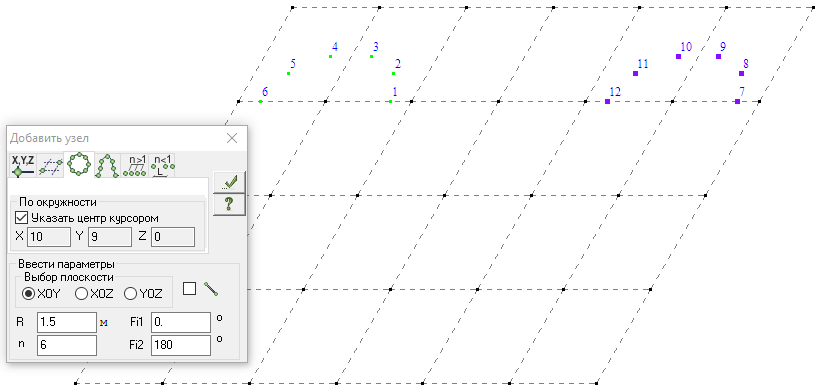The width and height of the screenshot is (820, 390).
Task: Select the X0Z plane radio button
Action: pos(81,294)
